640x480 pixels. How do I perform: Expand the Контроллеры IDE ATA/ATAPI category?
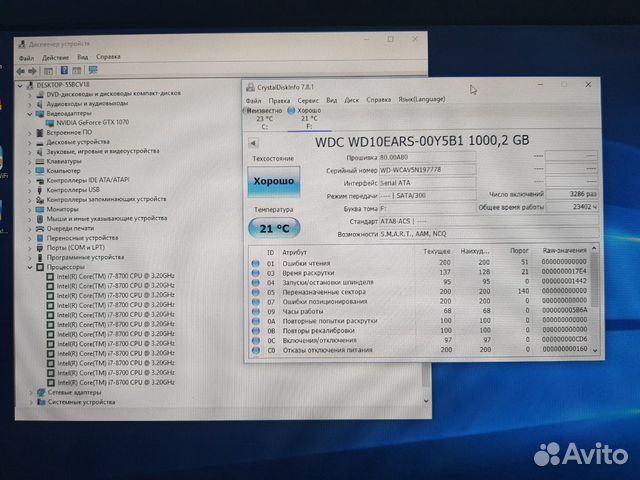tap(29, 180)
